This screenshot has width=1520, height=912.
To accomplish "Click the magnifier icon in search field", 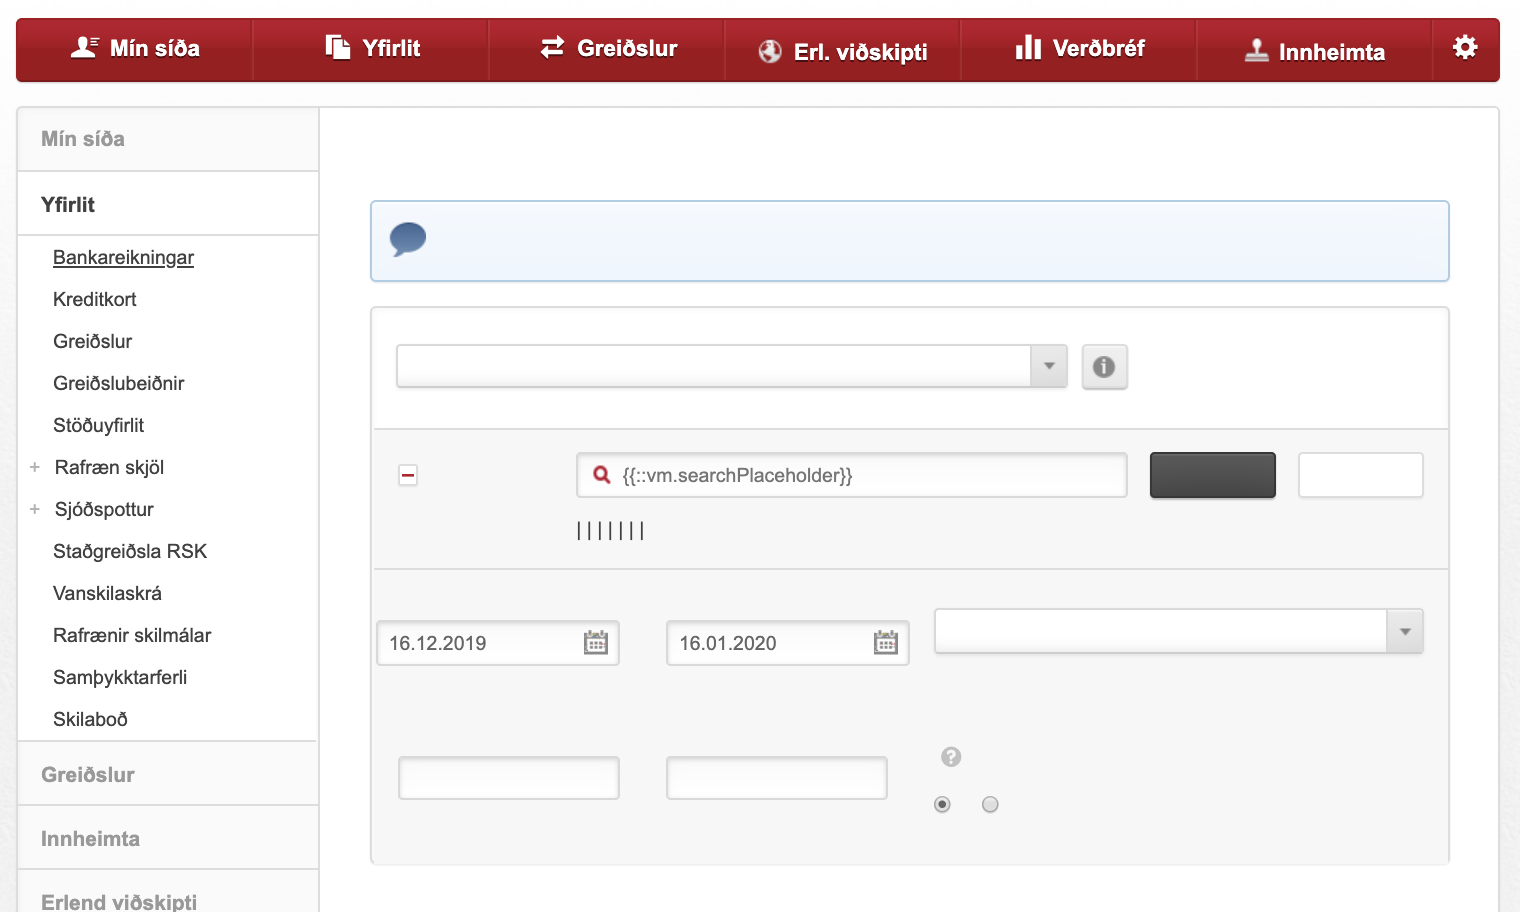I will pyautogui.click(x=602, y=475).
